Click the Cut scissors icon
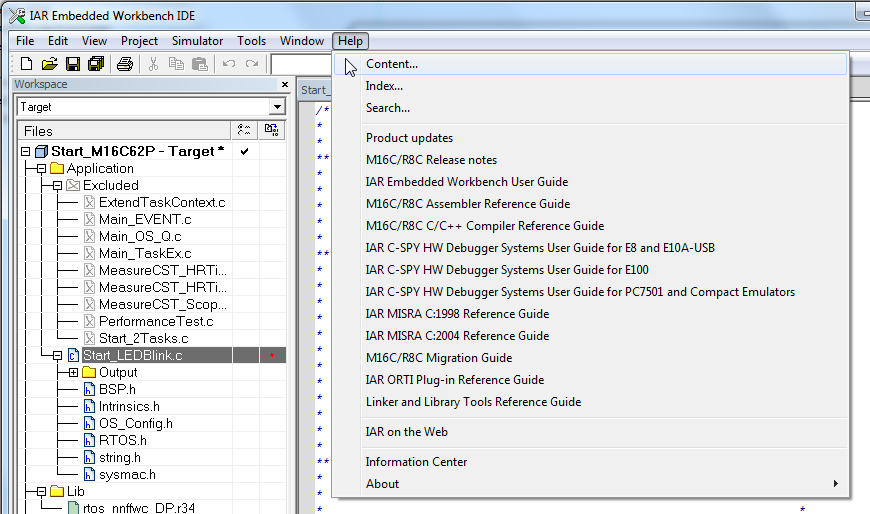The image size is (870, 514). (153, 64)
